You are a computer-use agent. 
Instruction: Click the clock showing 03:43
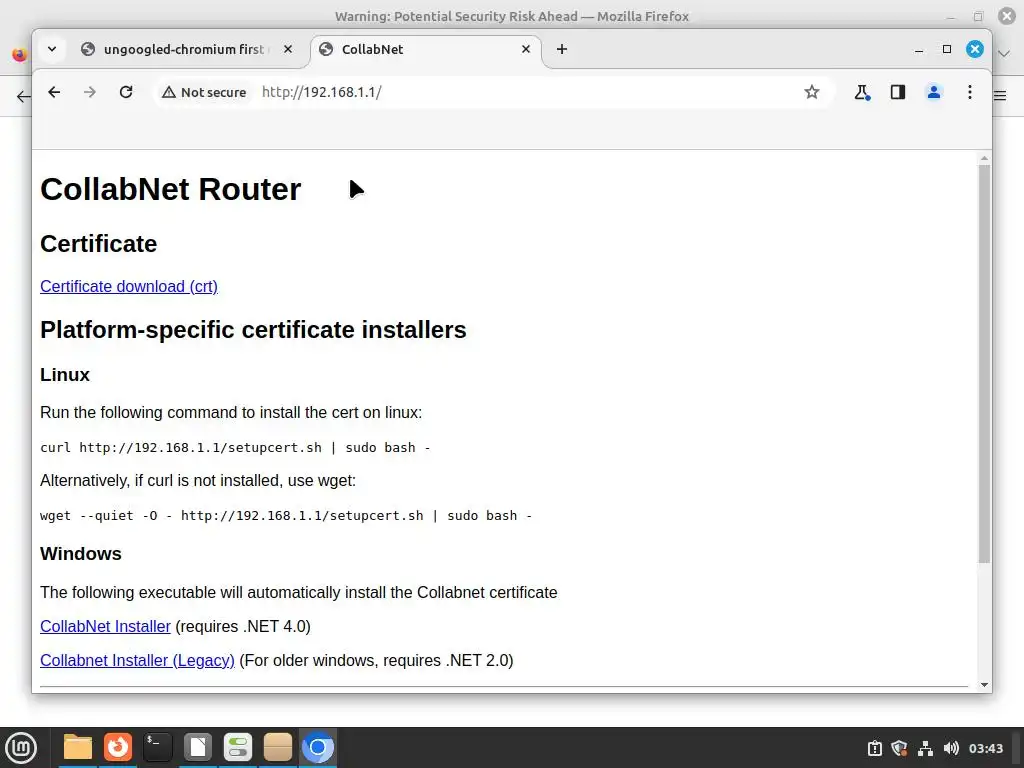985,748
